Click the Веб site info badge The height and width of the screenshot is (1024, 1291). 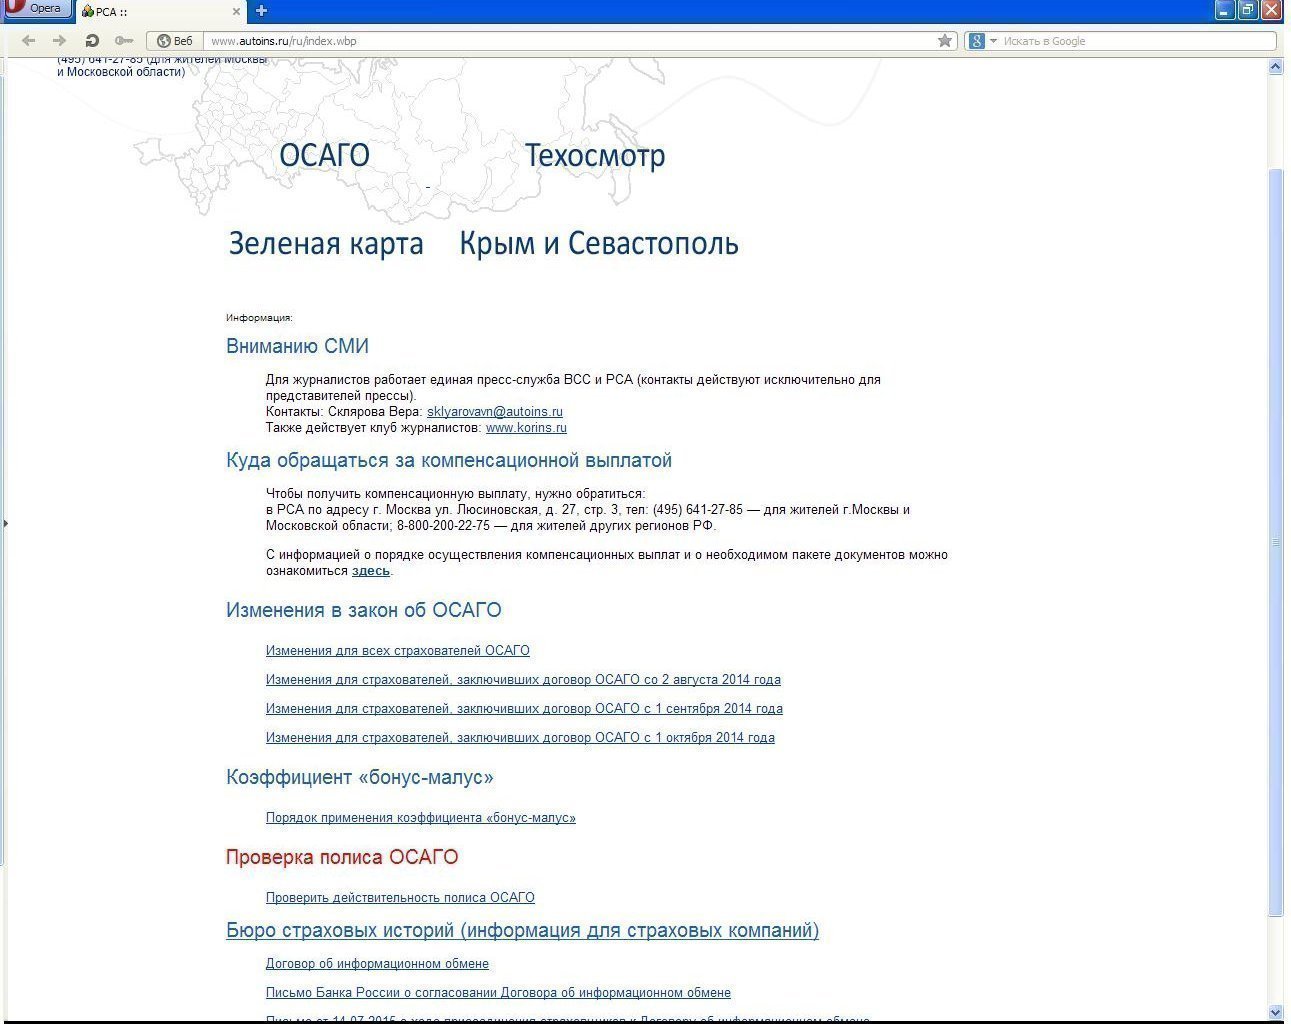(175, 41)
